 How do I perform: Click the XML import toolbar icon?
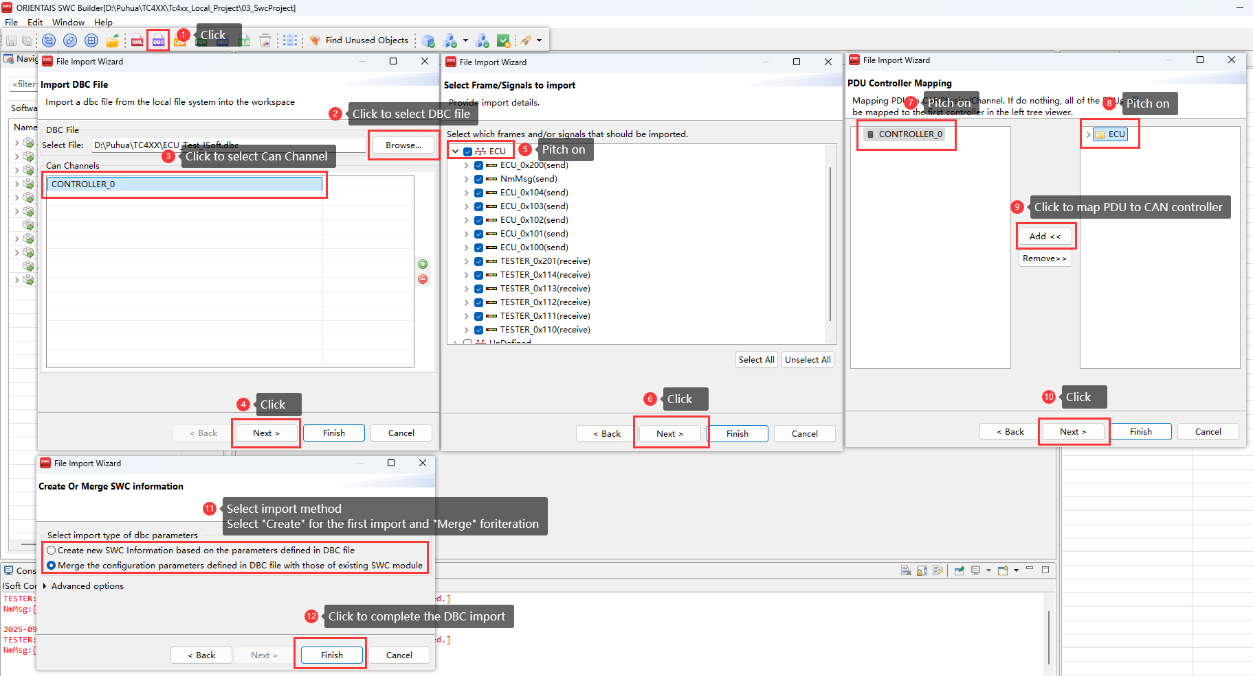(x=137, y=40)
